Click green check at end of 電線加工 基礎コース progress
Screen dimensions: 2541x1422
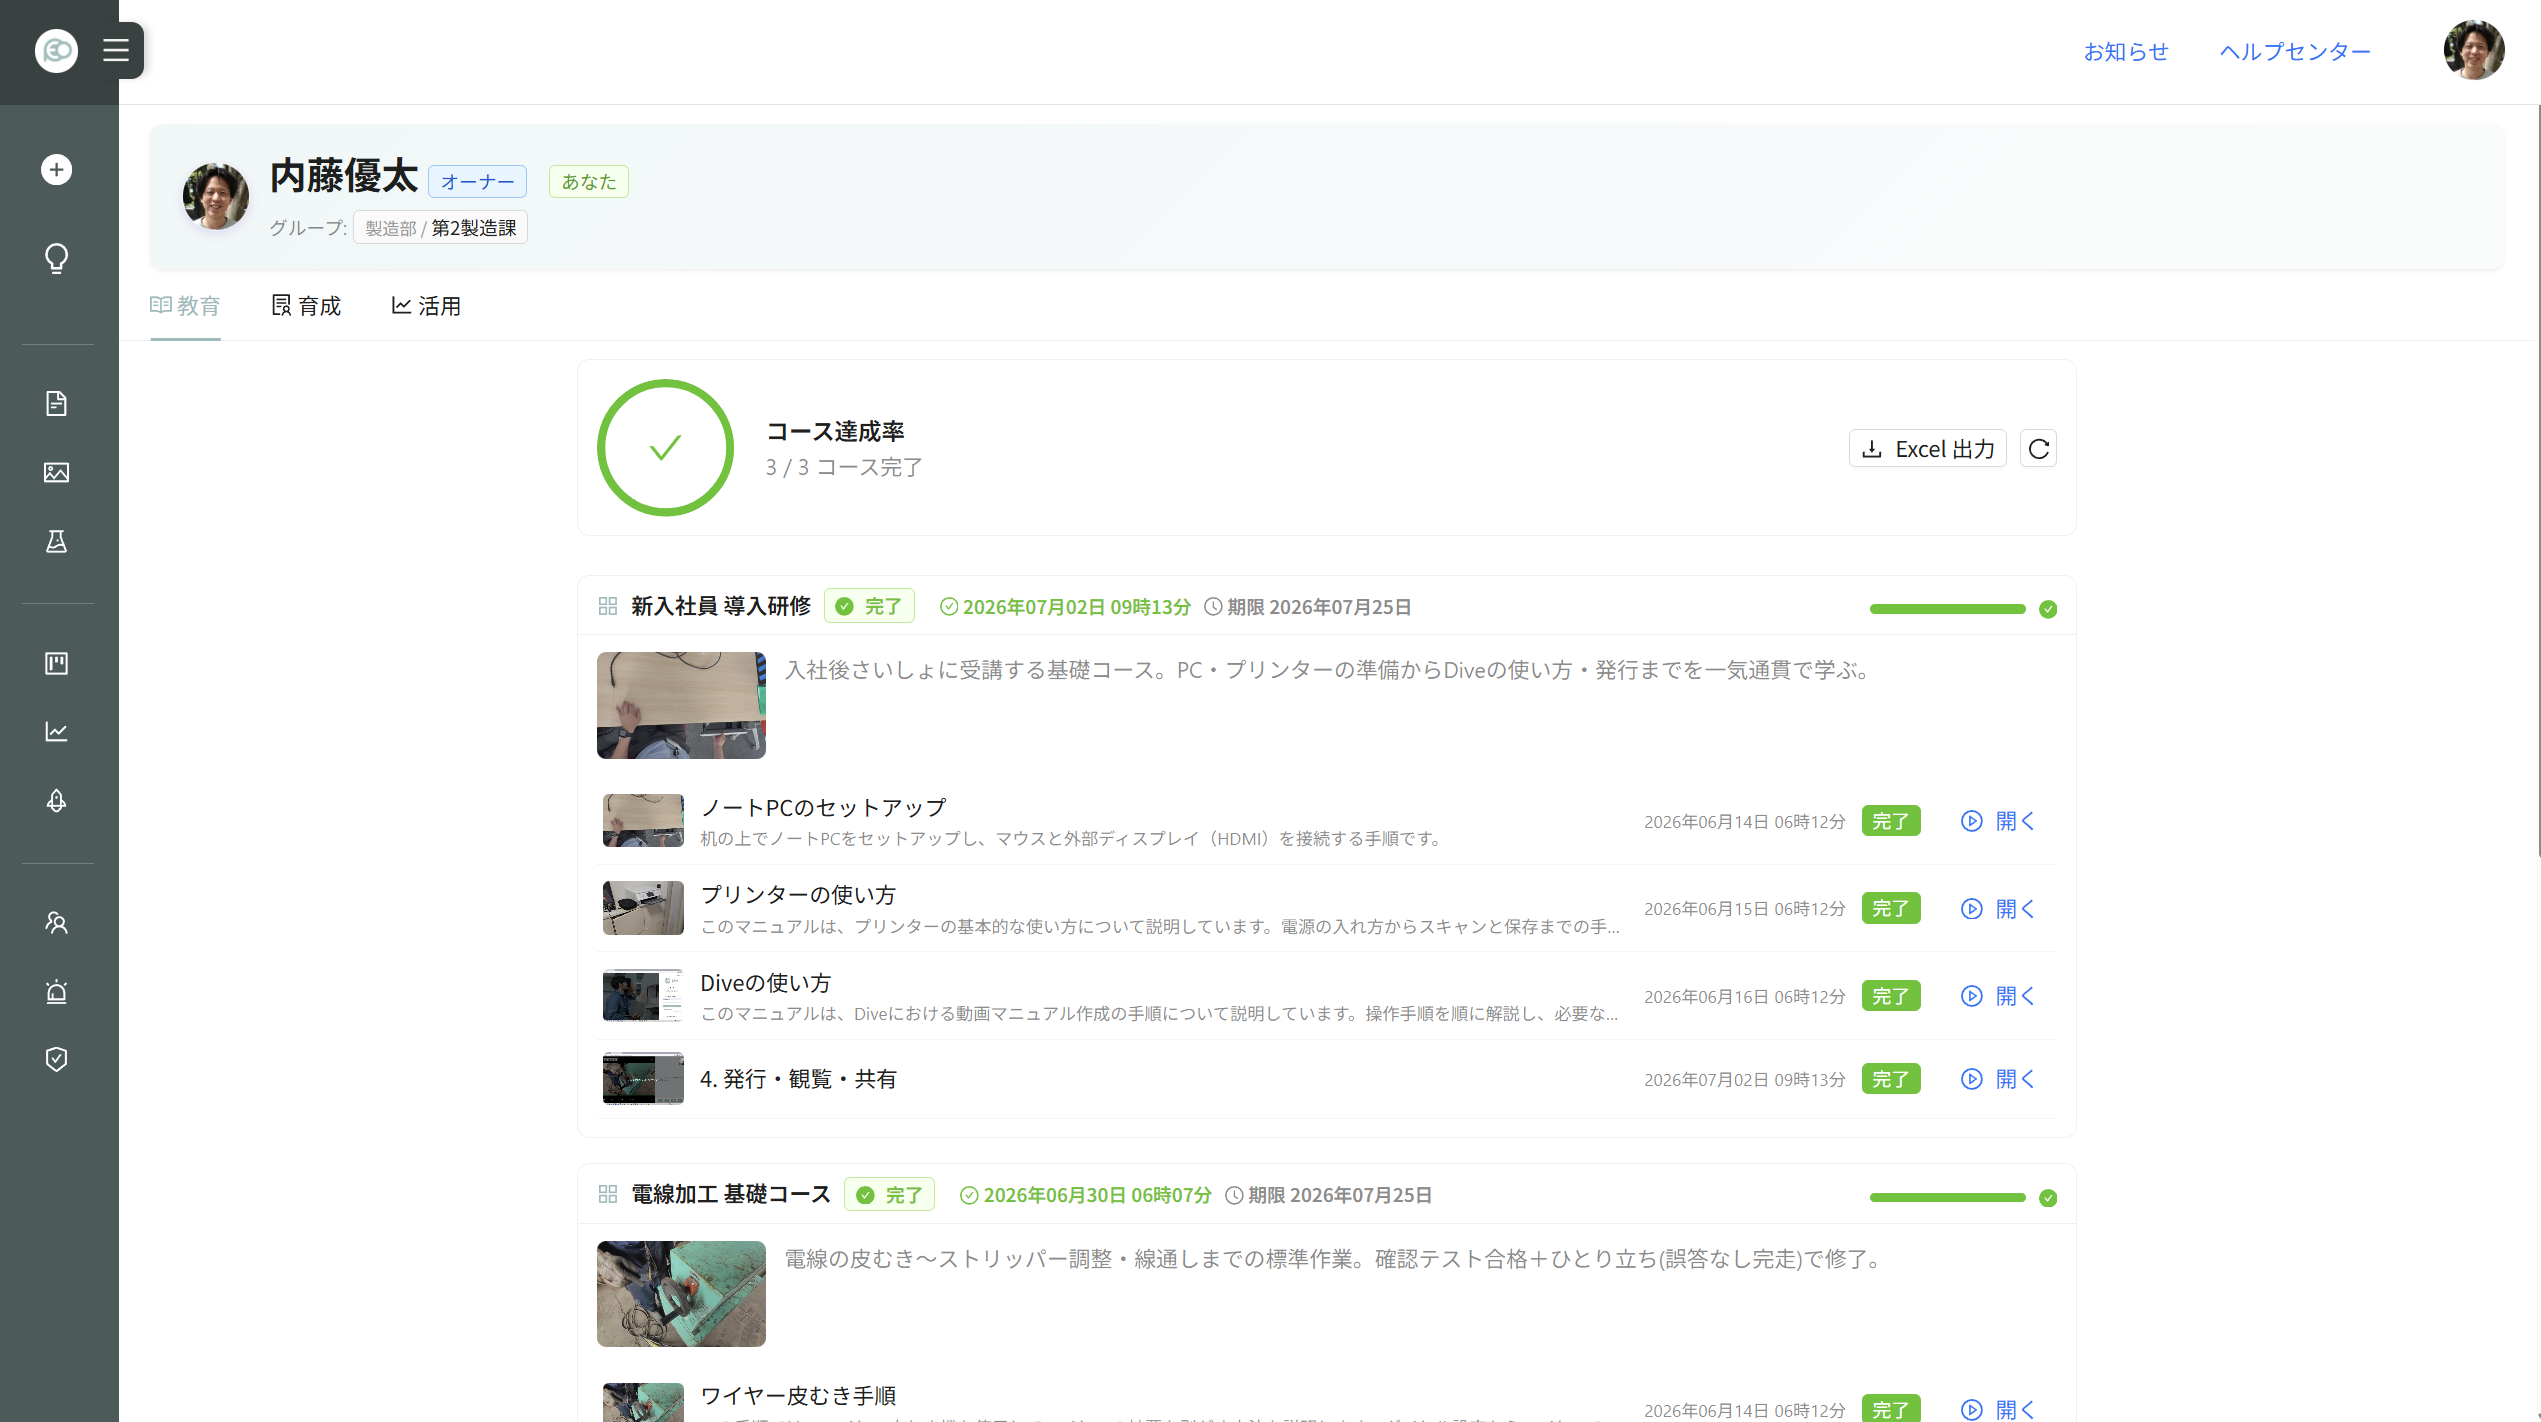2047,1198
